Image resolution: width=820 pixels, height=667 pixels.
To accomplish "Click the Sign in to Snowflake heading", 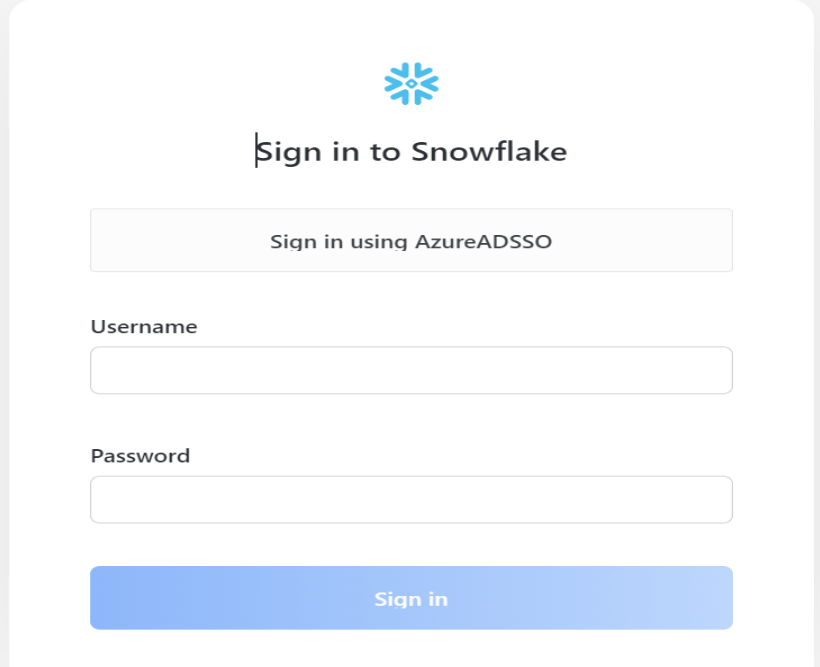I will (x=410, y=150).
